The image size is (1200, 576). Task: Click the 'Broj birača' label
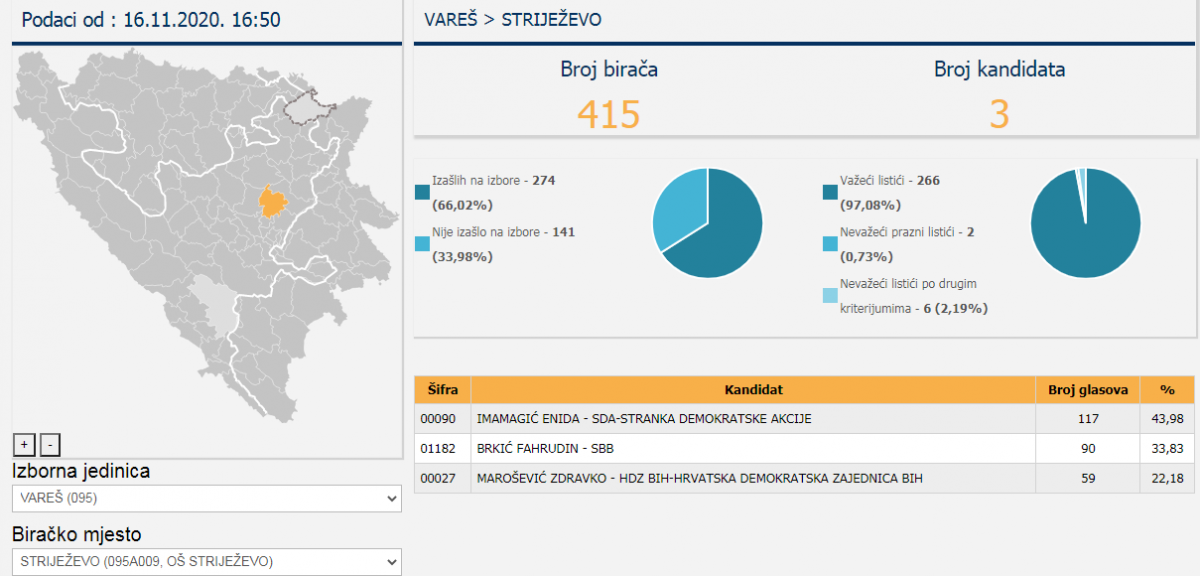tap(608, 69)
